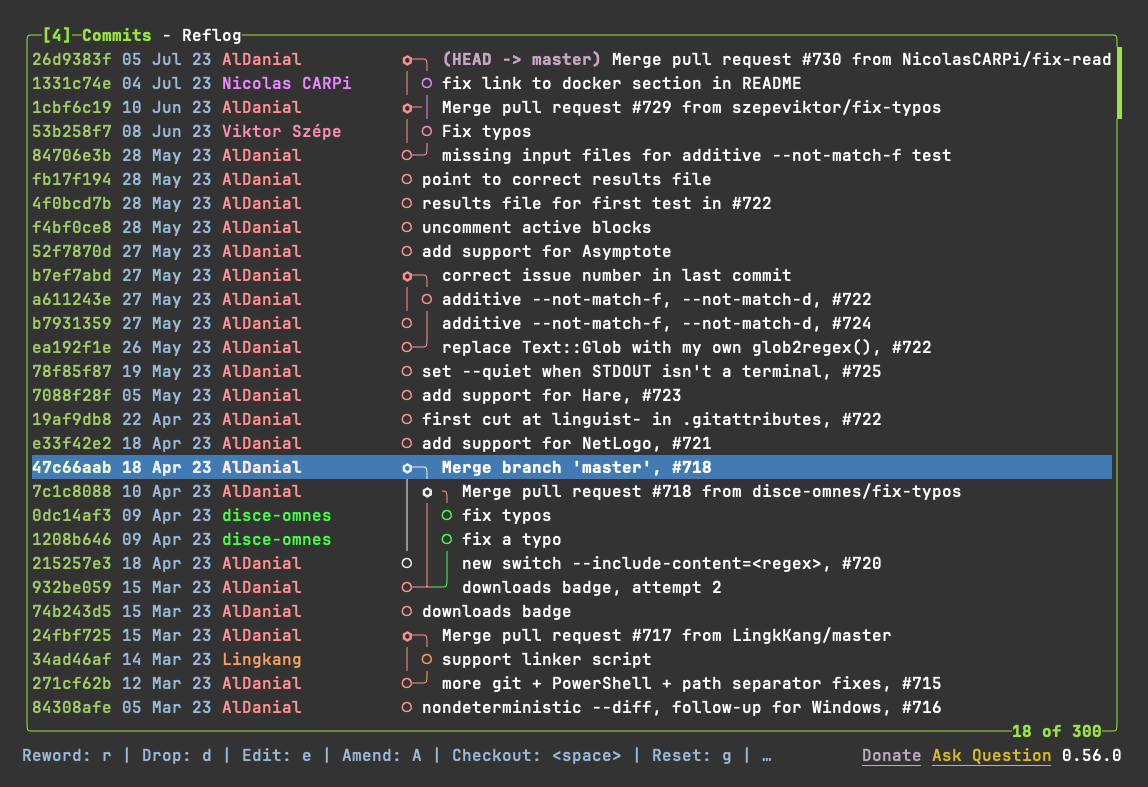Select commit 84706e3b missing input files
The height and width of the screenshot is (787, 1148).
tap(572, 155)
